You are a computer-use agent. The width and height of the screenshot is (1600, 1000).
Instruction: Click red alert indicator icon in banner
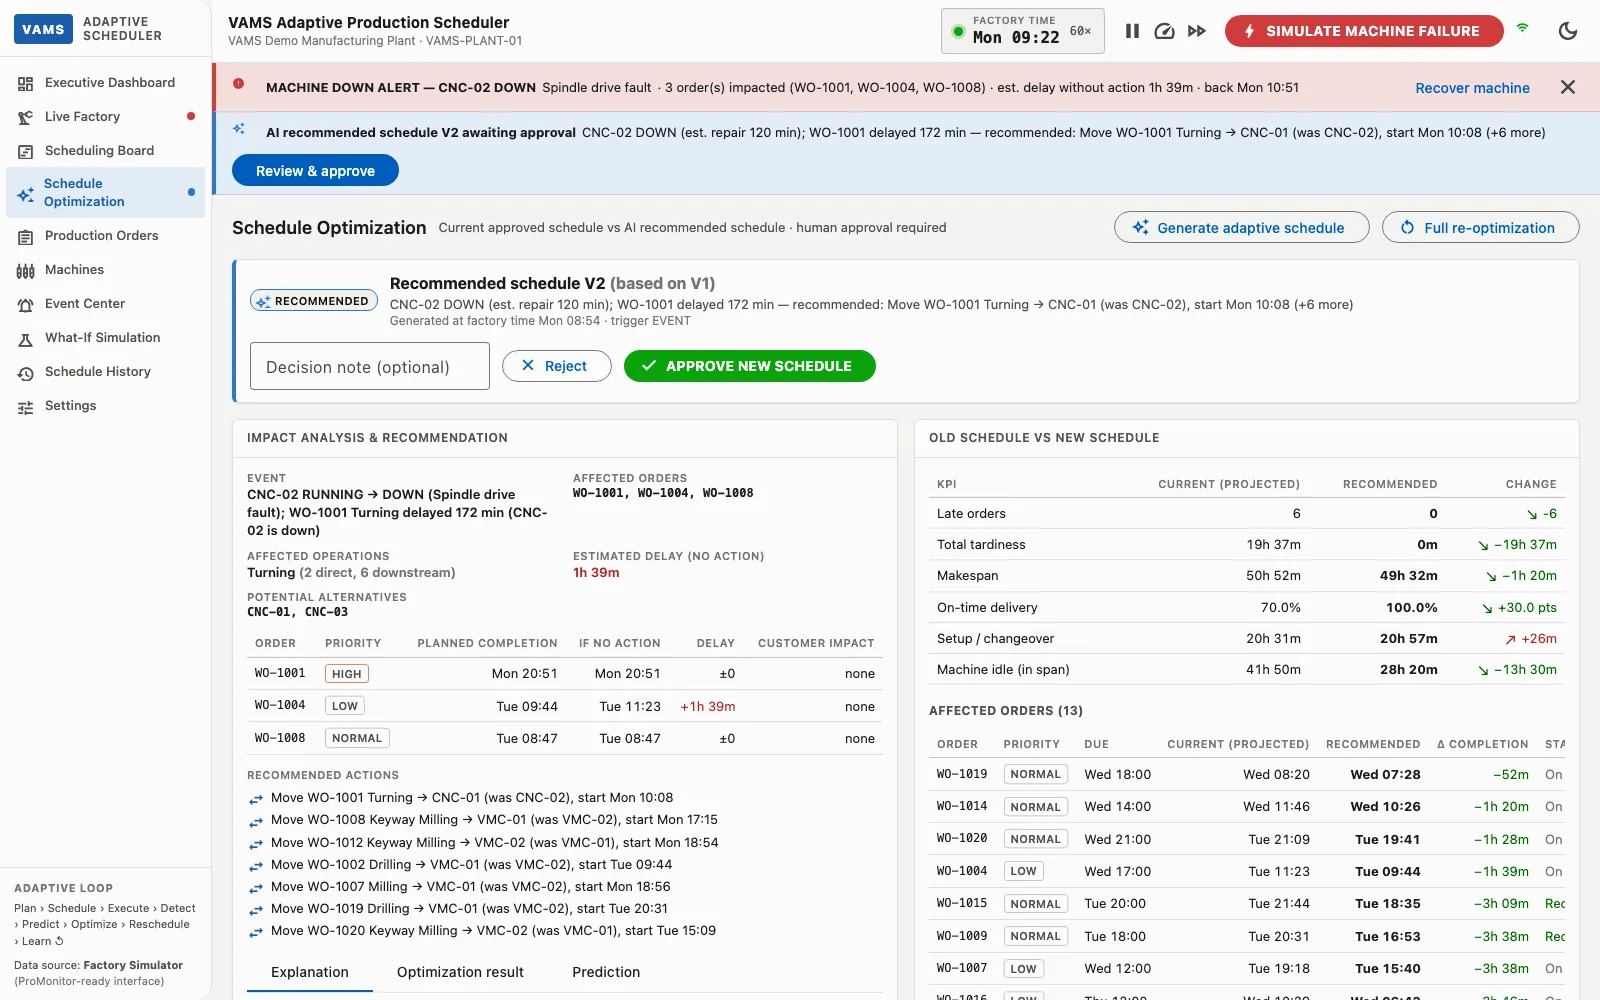tap(239, 83)
